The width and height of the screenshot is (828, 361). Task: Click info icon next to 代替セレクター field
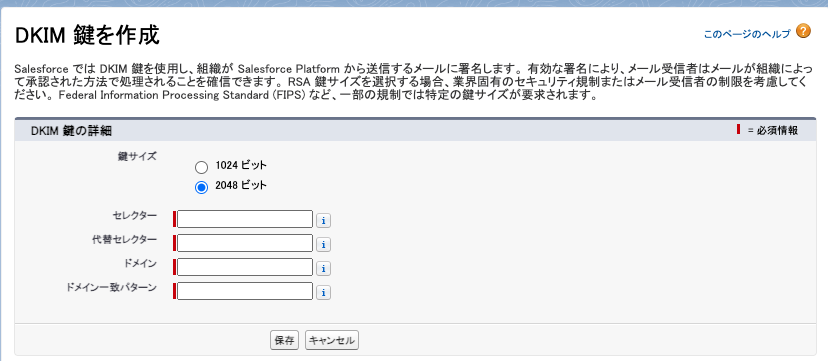pos(323,245)
